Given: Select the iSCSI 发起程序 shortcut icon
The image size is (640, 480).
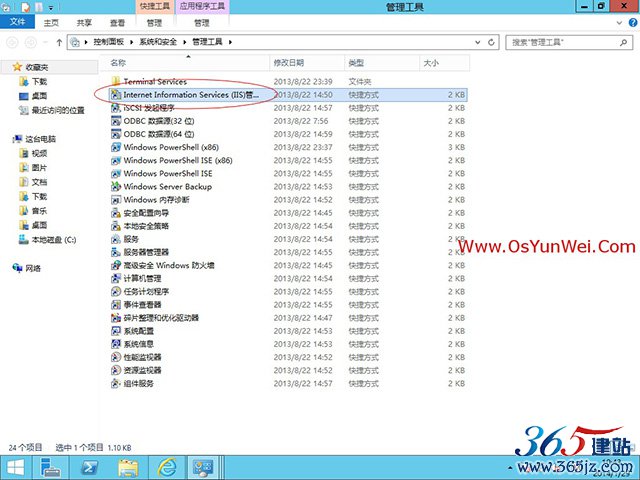Looking at the screenshot, I should click(116, 108).
